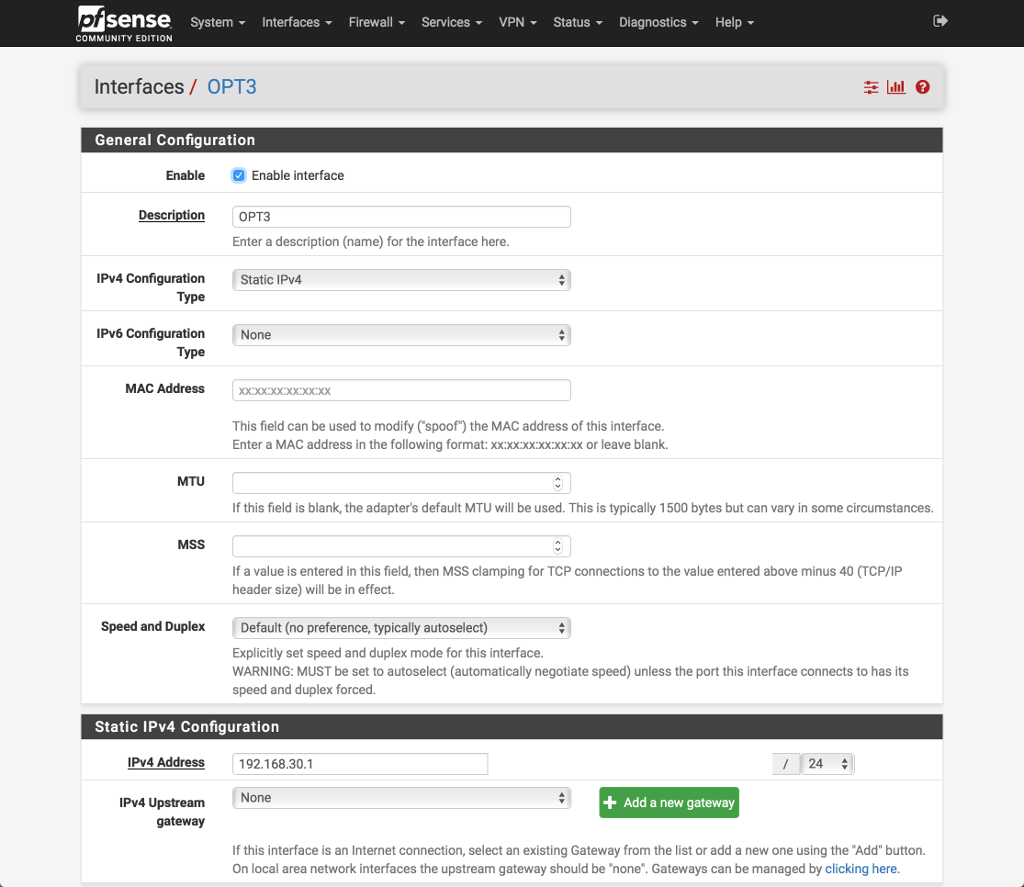Open the Services menu
Viewport: 1024px width, 887px height.
[451, 22]
